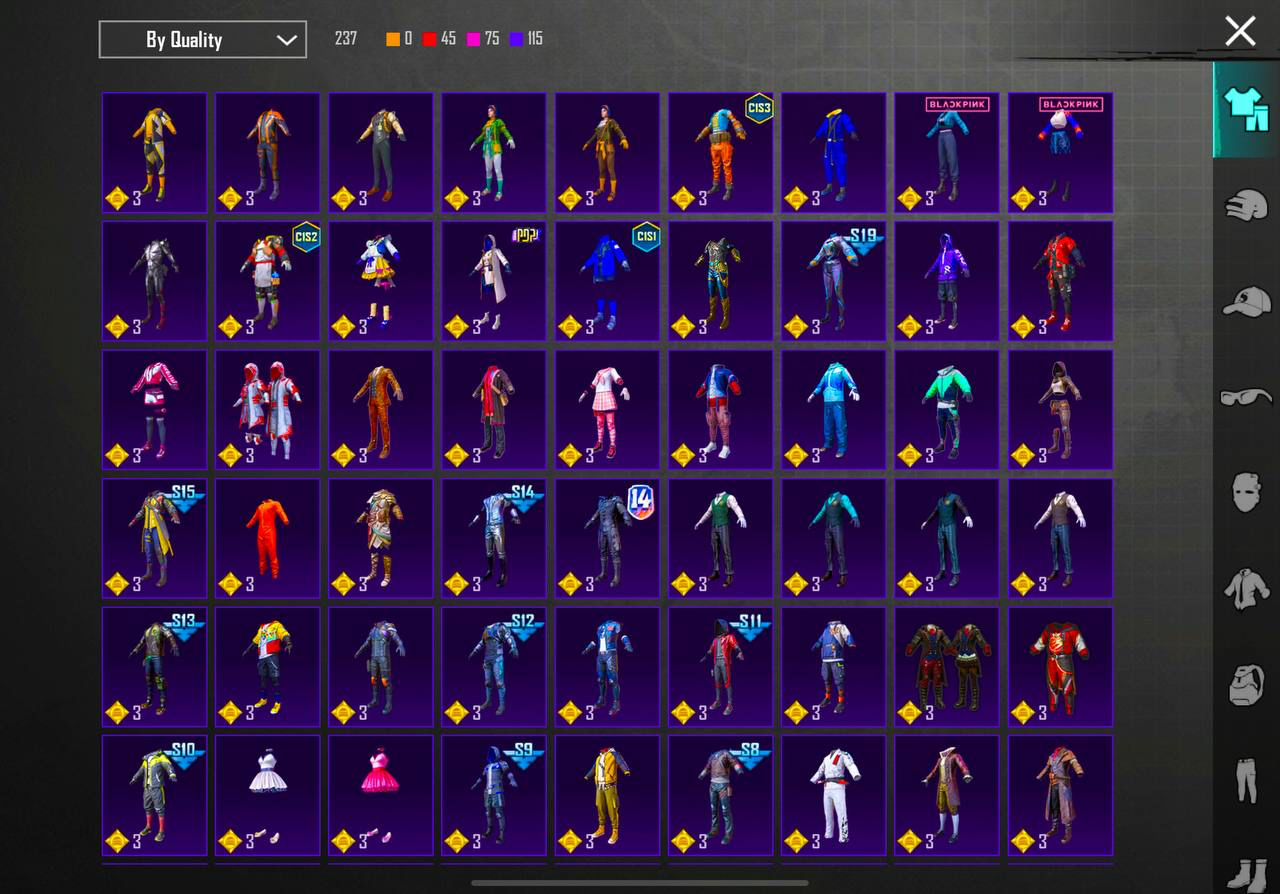
Task: Select the pink plaid skirt outfit
Action: pos(607,410)
